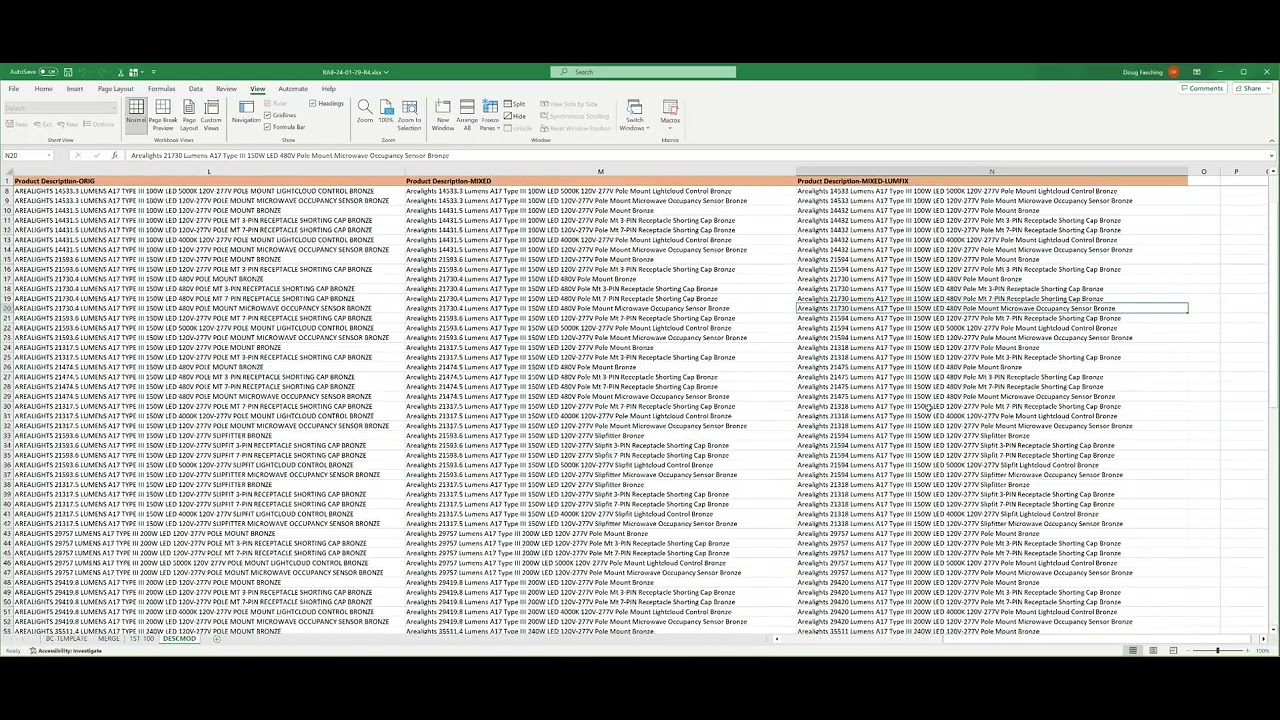The width and height of the screenshot is (1280, 720).
Task: Click the formula bar text field
Action: tap(695, 156)
